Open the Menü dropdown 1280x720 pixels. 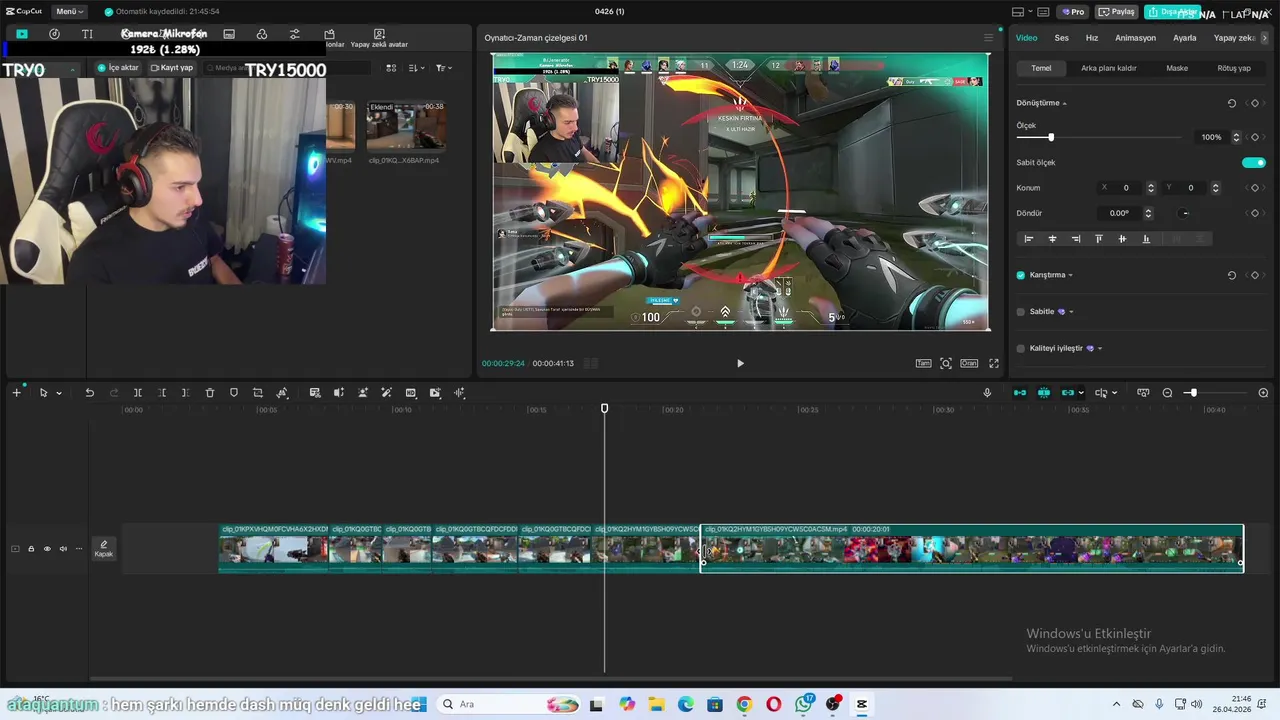pos(70,12)
